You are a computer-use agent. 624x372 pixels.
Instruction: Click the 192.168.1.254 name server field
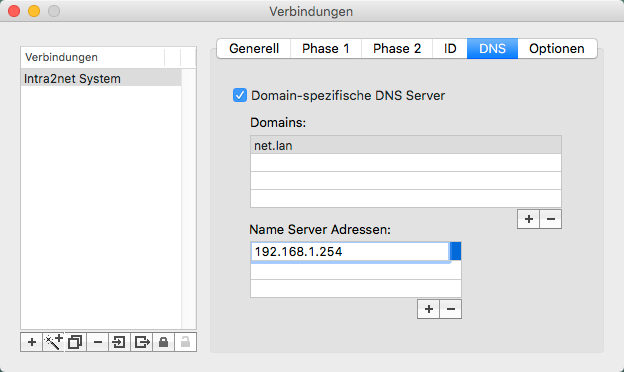coord(350,251)
